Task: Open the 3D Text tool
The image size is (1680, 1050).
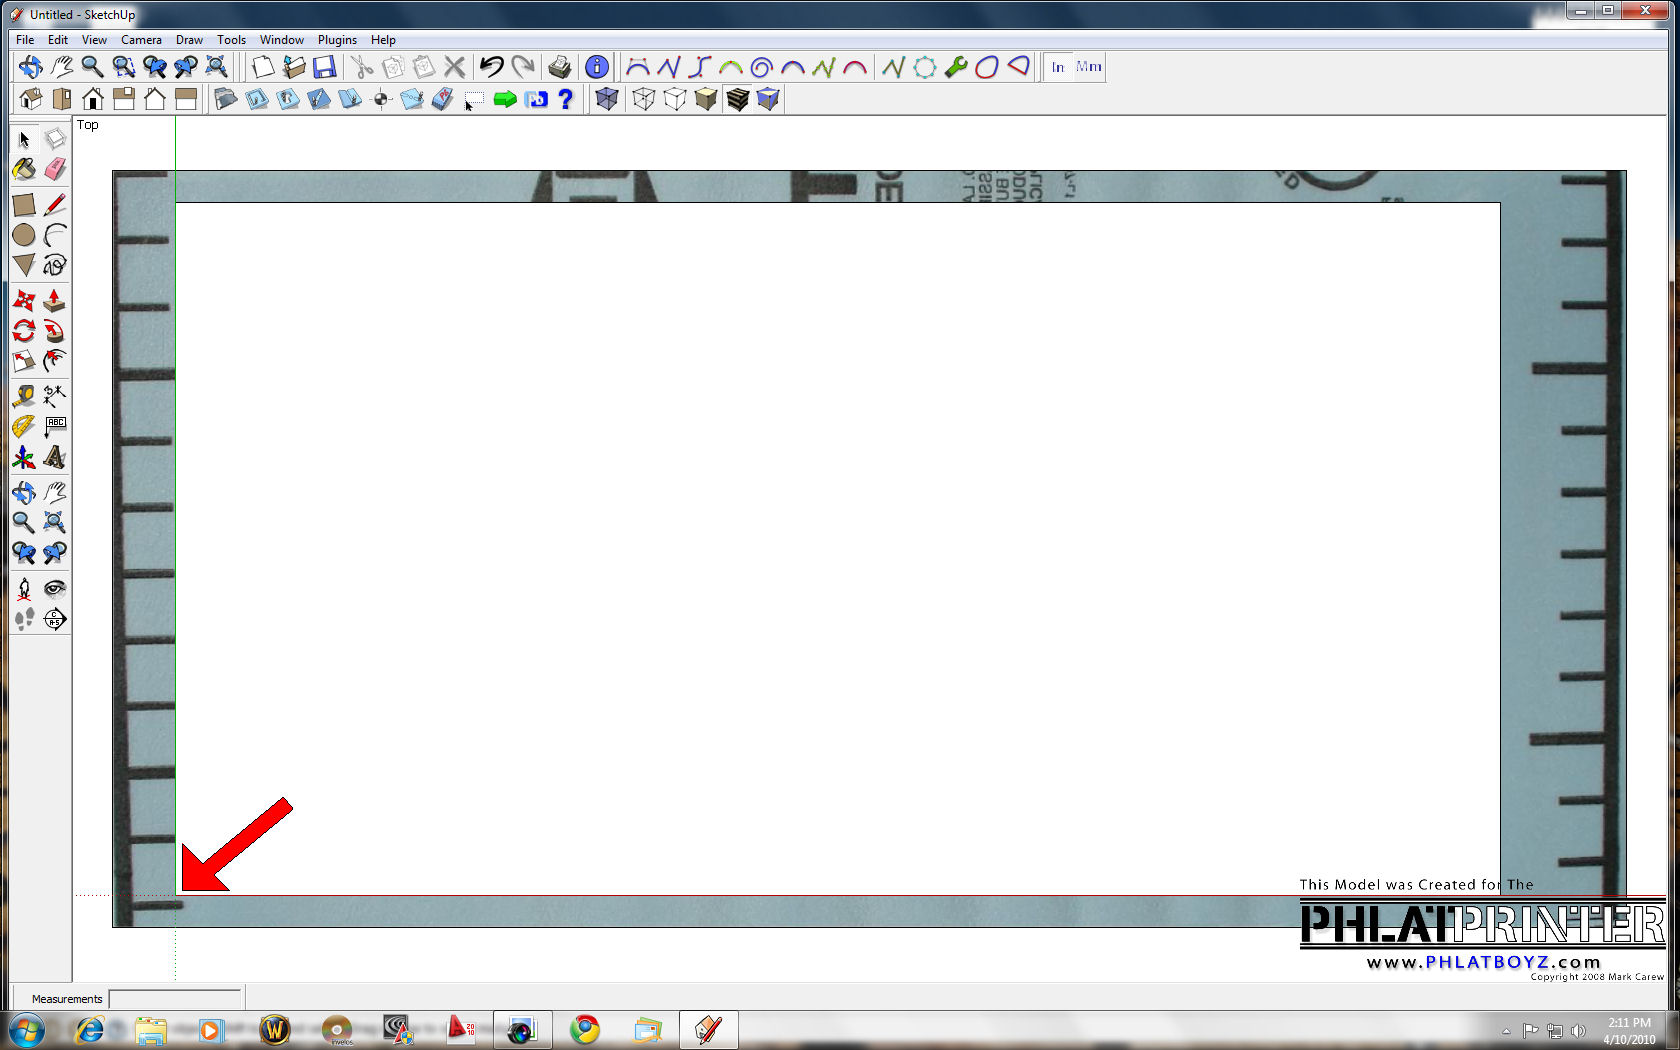Action: pyautogui.click(x=55, y=458)
